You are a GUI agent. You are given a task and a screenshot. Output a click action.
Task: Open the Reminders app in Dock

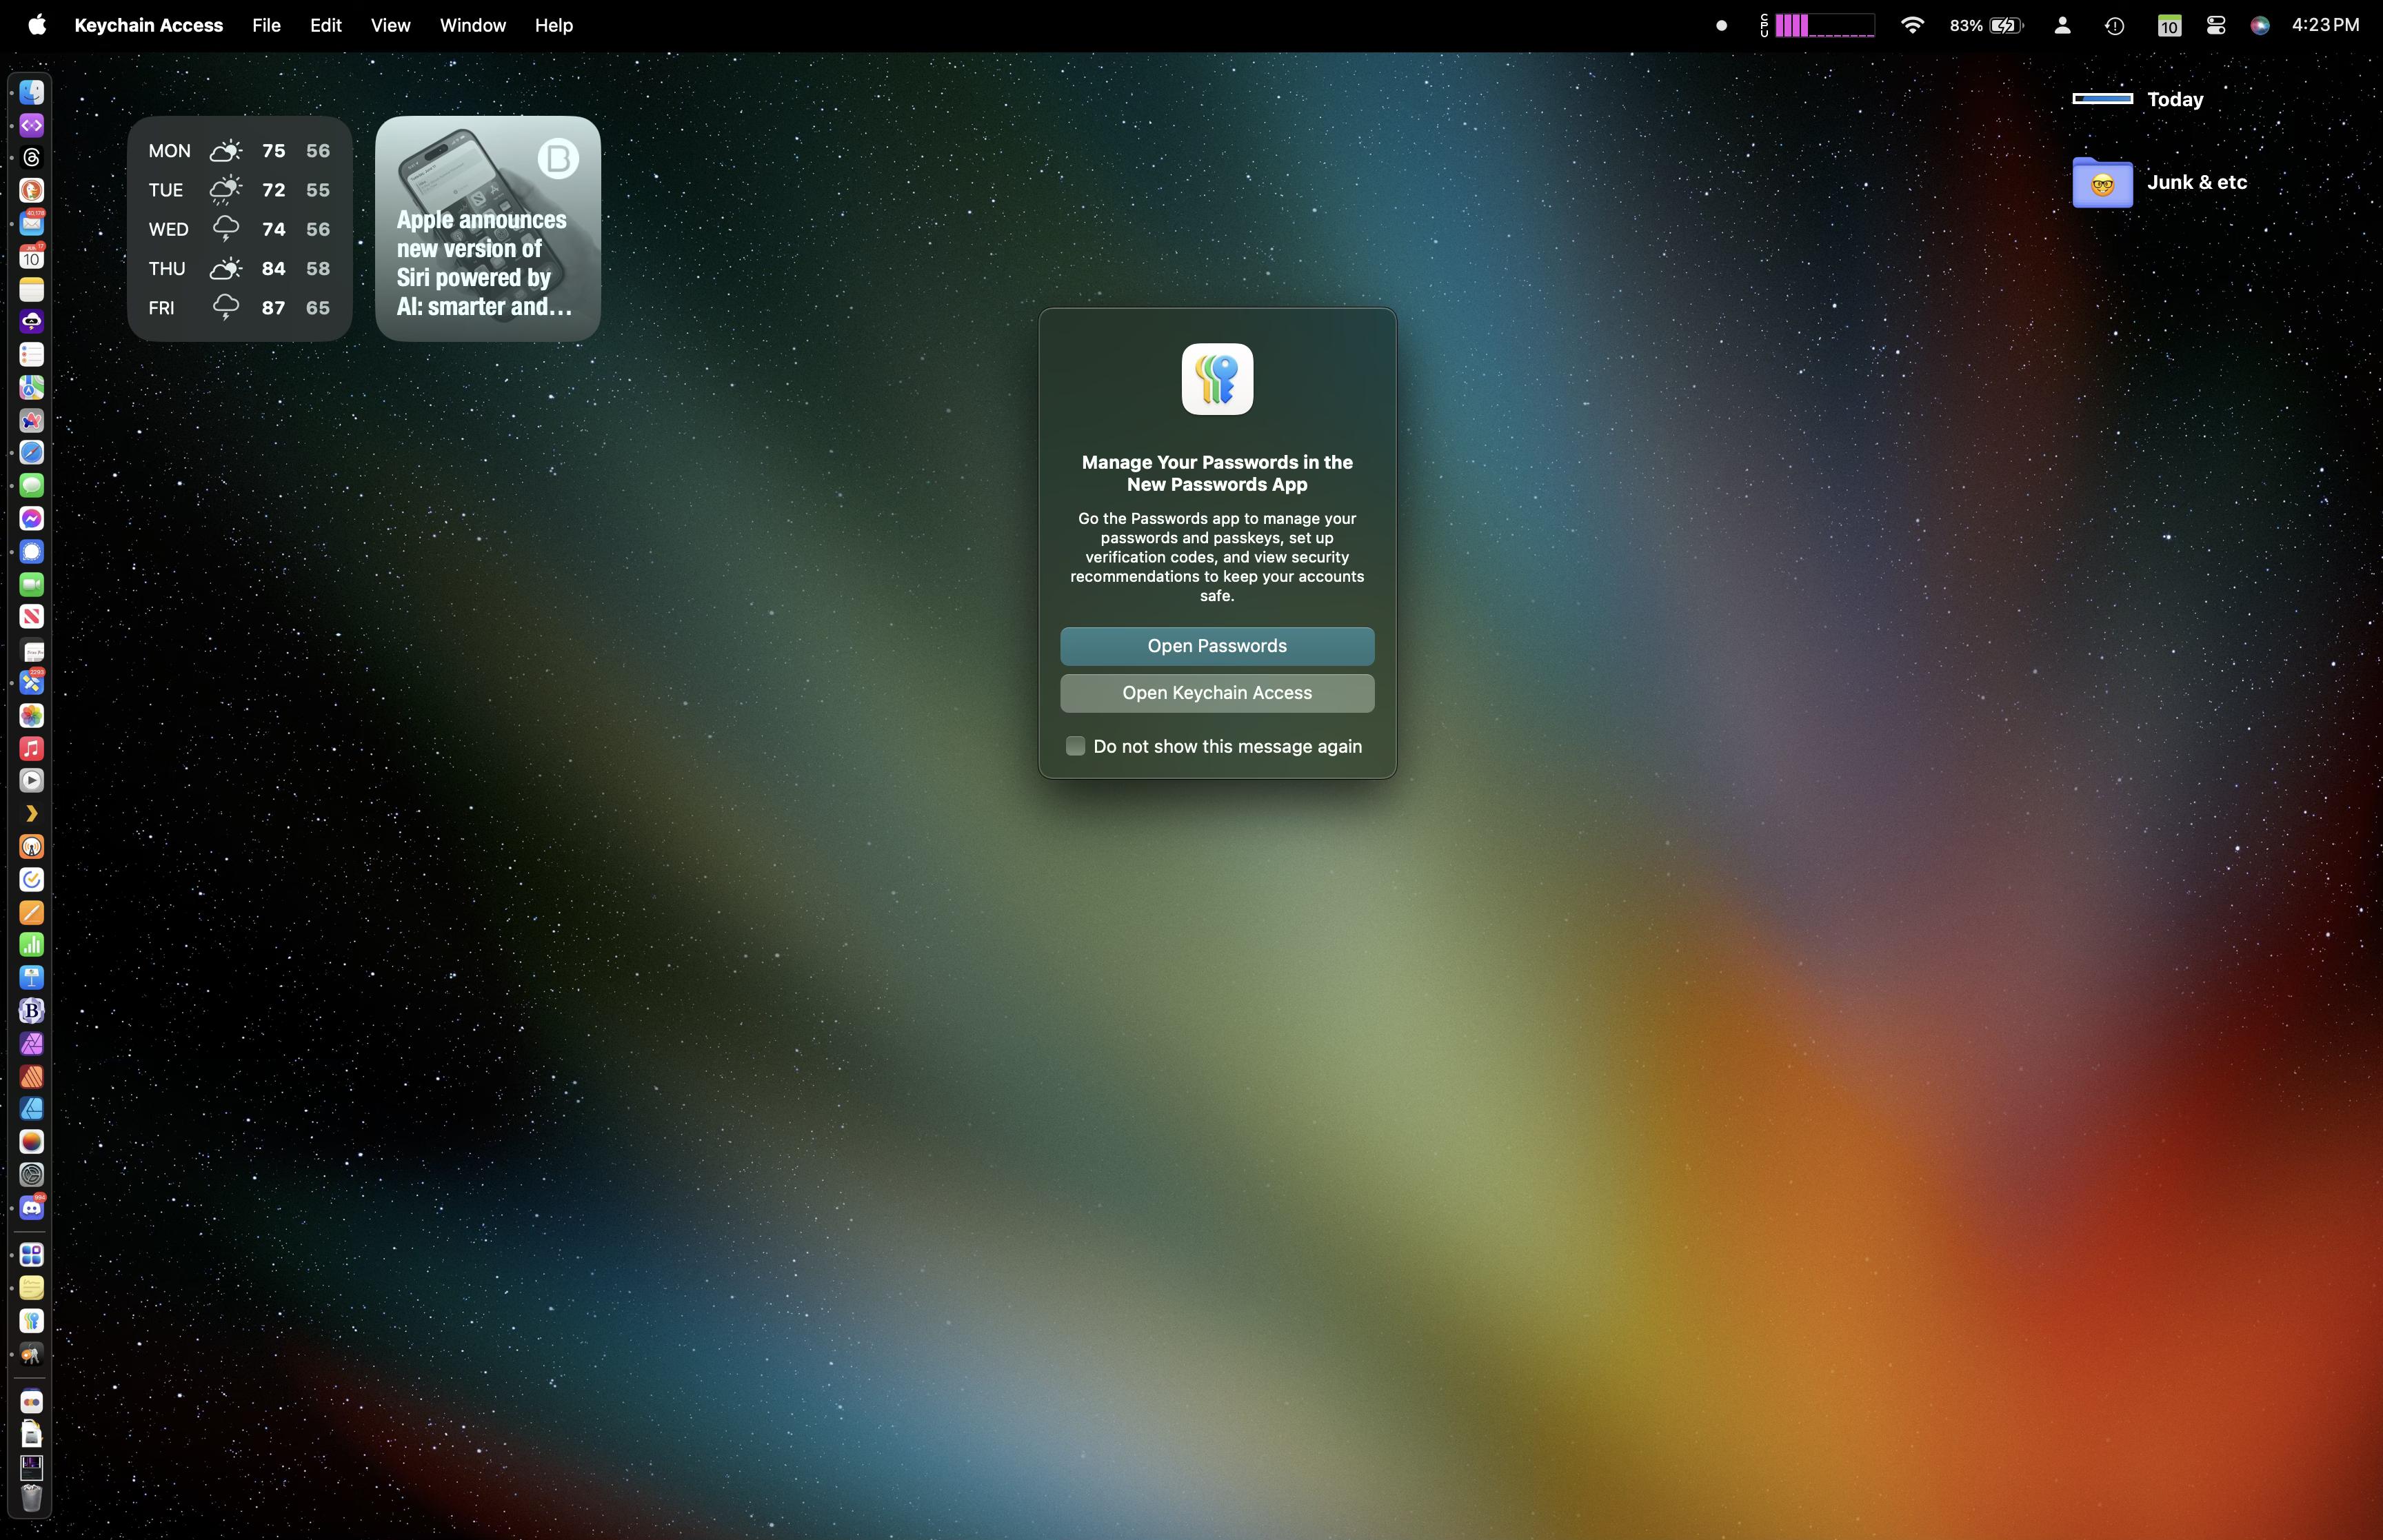tap(32, 354)
